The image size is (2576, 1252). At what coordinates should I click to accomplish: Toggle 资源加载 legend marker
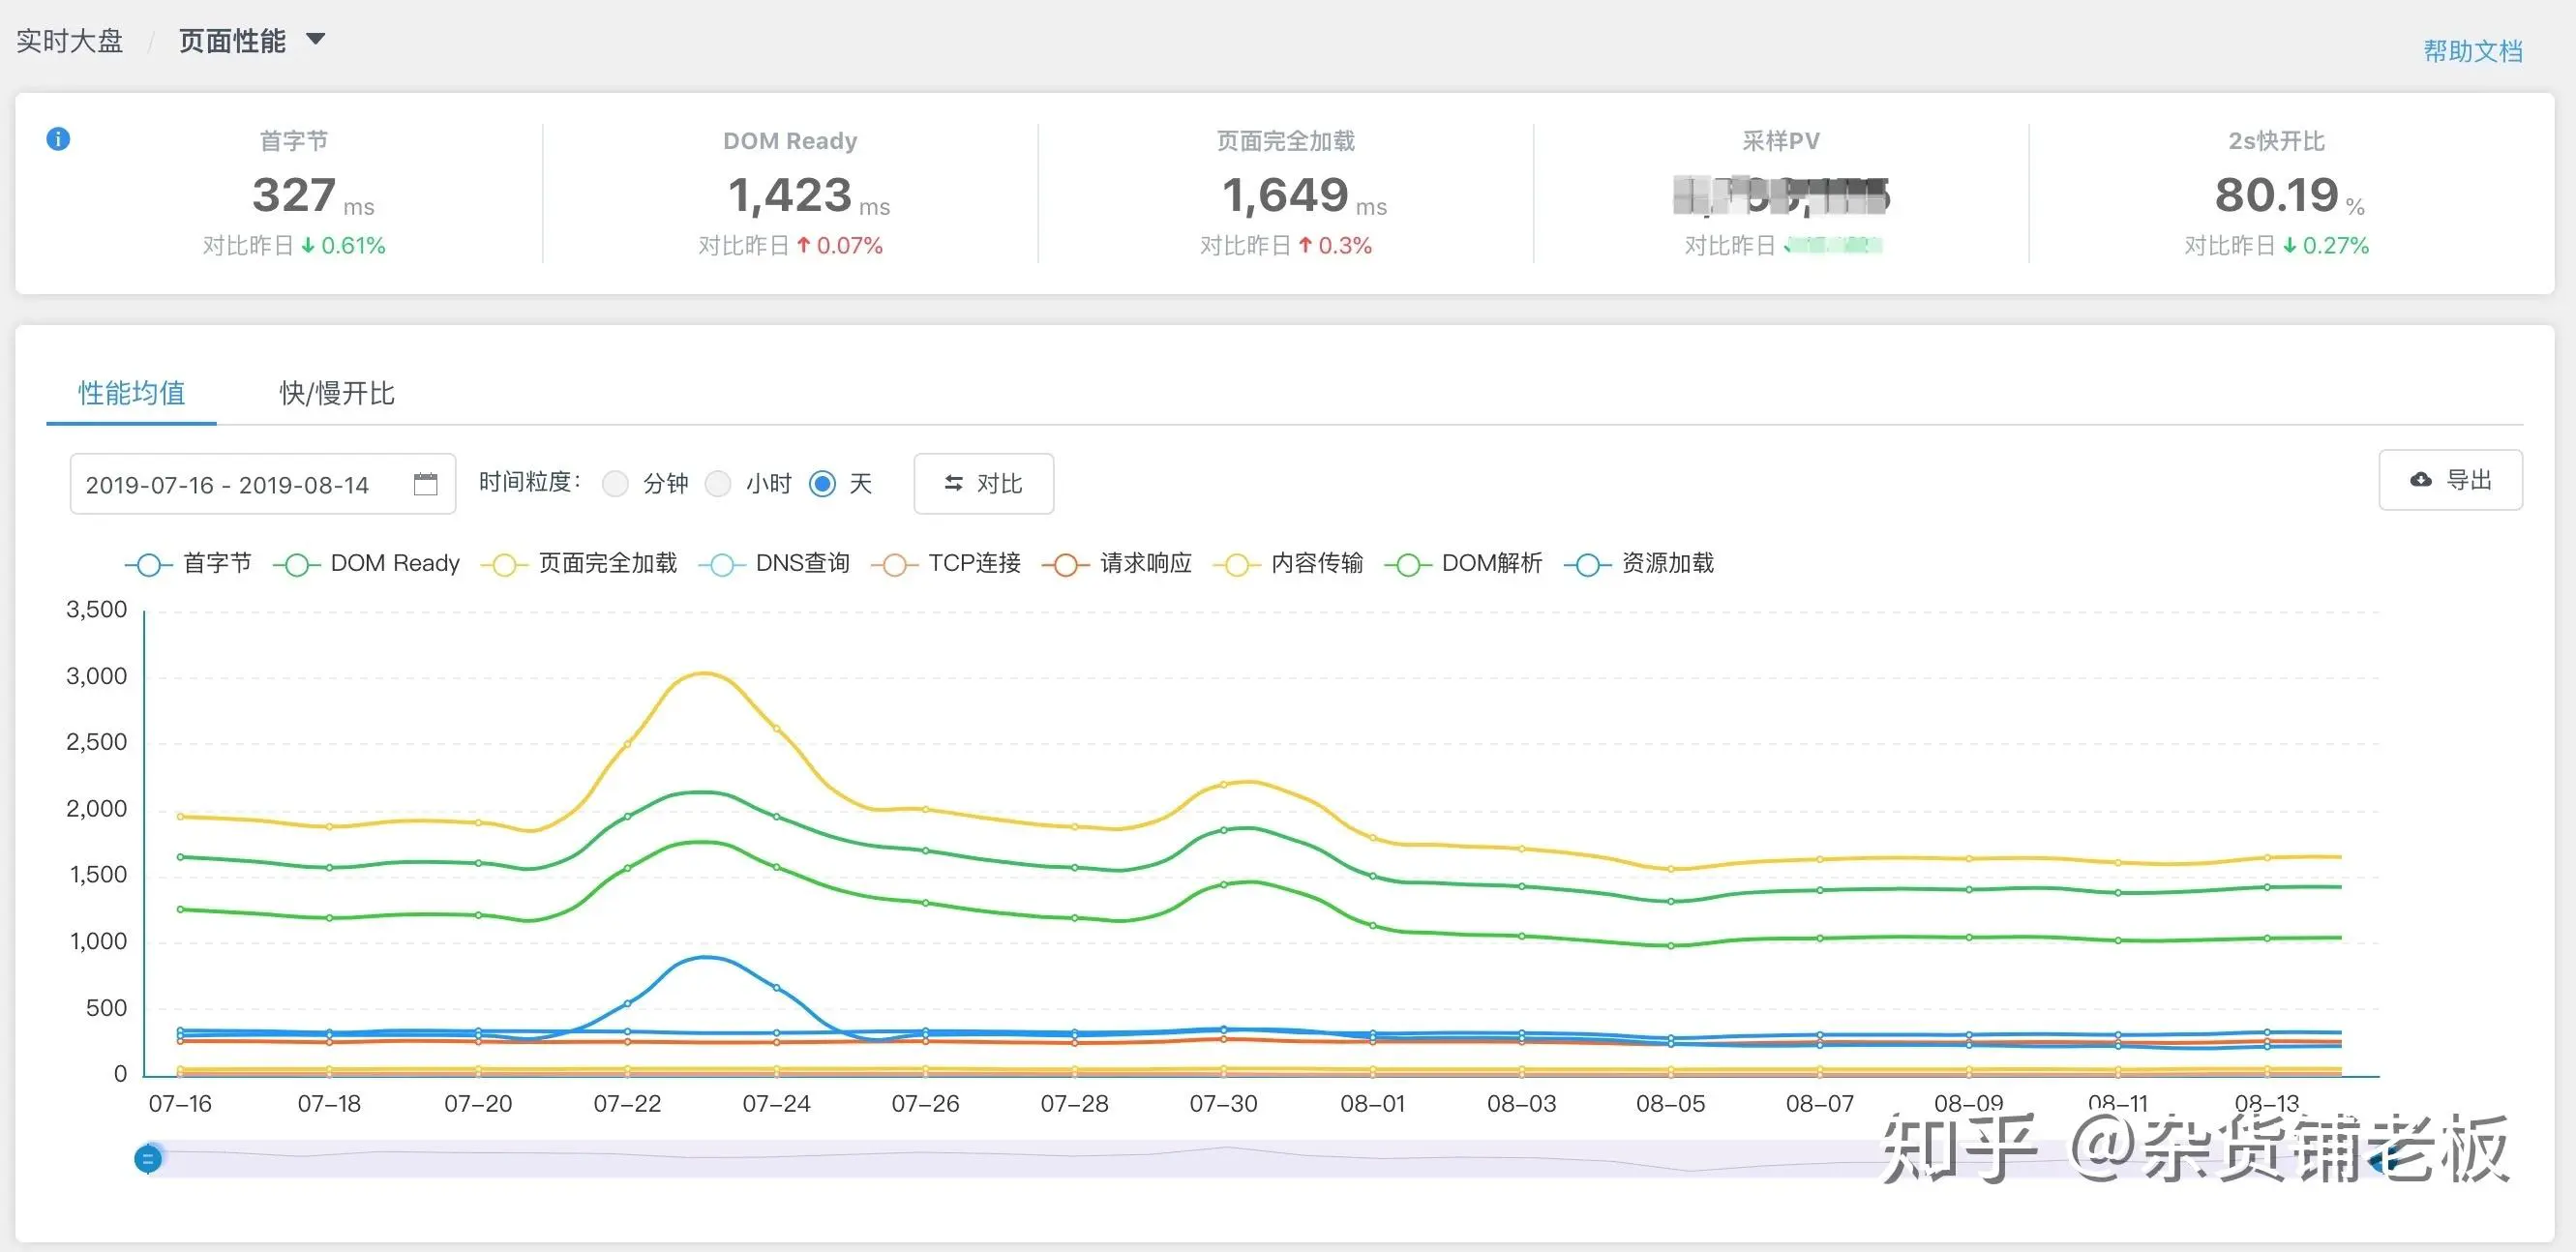pyautogui.click(x=1587, y=565)
